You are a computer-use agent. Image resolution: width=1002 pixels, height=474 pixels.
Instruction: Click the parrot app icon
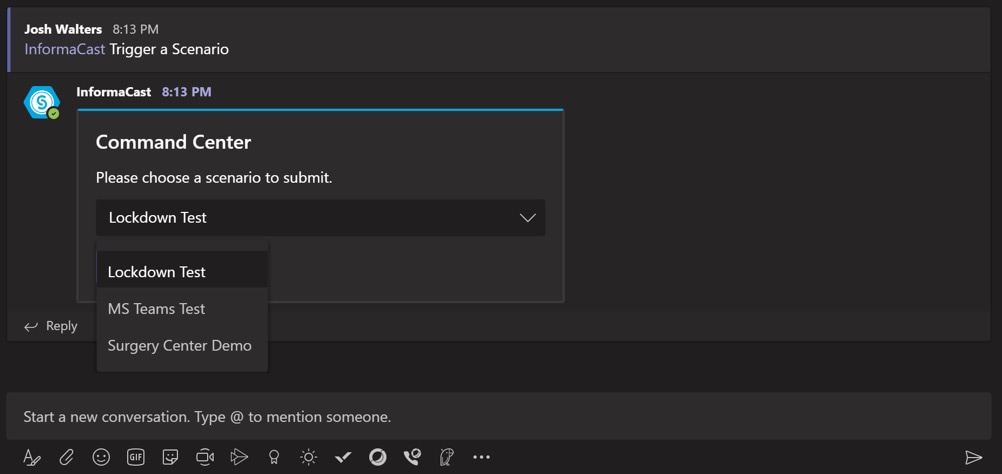coord(447,457)
